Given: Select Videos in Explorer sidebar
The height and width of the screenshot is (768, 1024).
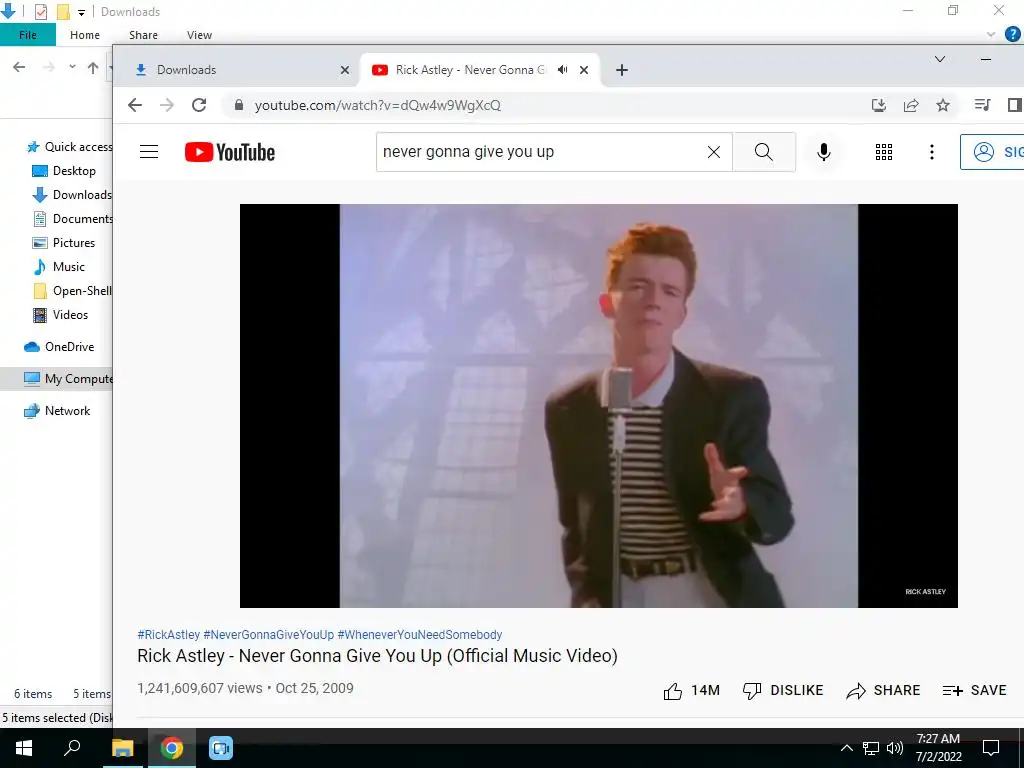Looking at the screenshot, I should click(x=60, y=315).
